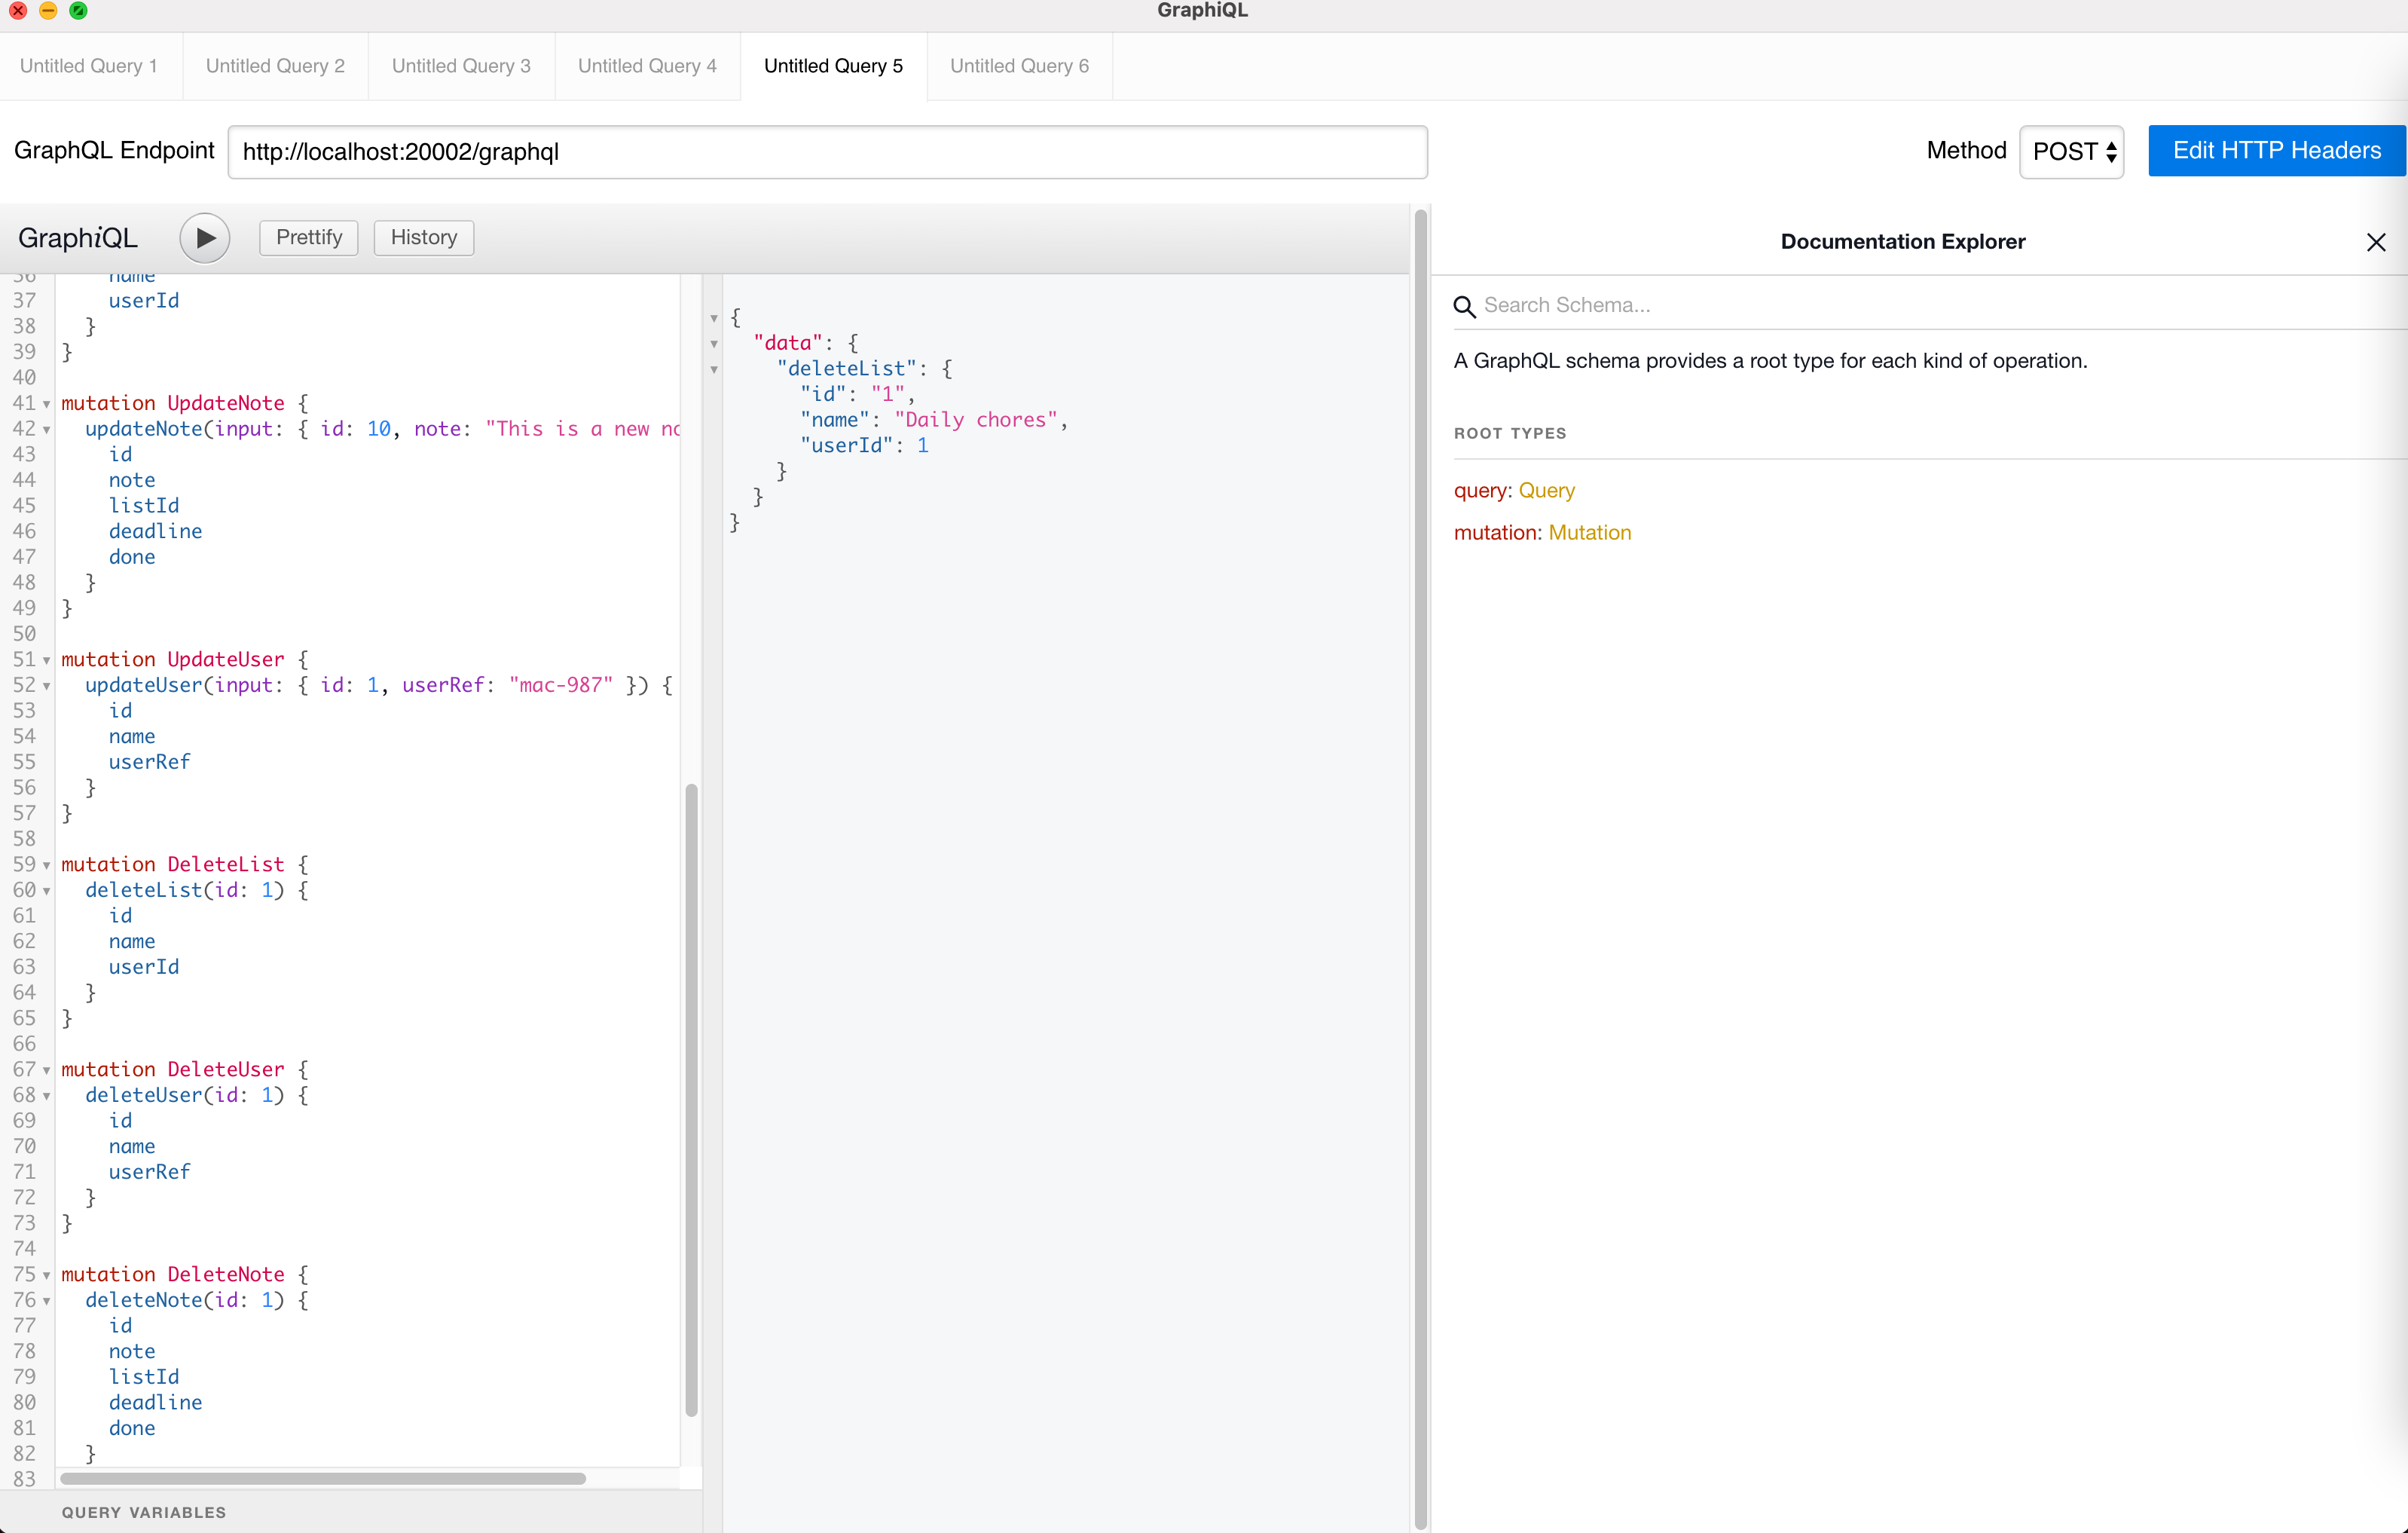
Task: Open the POST method dropdown
Action: point(2072,152)
